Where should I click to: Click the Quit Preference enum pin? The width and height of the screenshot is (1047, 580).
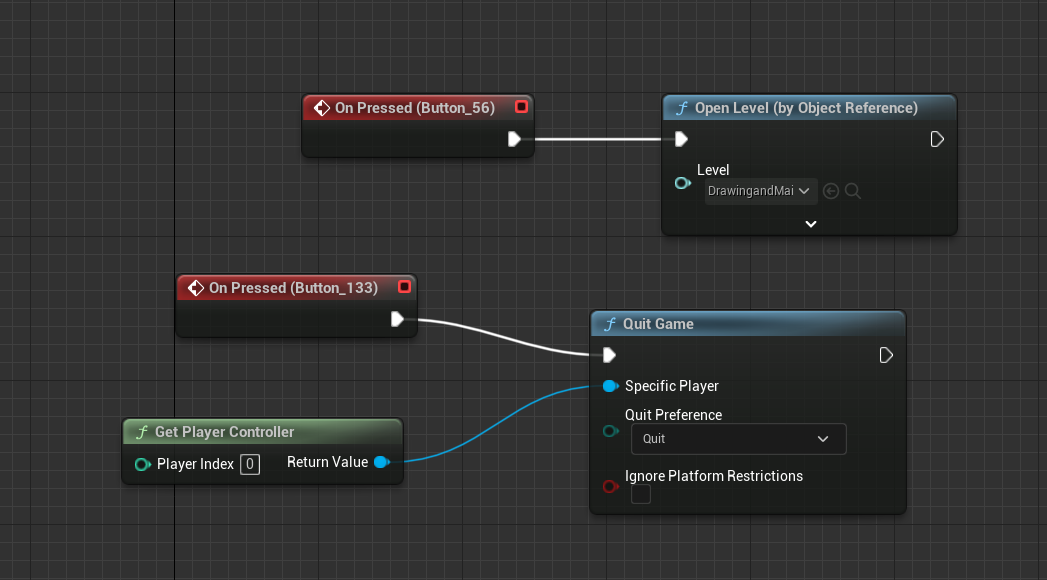pyautogui.click(x=610, y=431)
